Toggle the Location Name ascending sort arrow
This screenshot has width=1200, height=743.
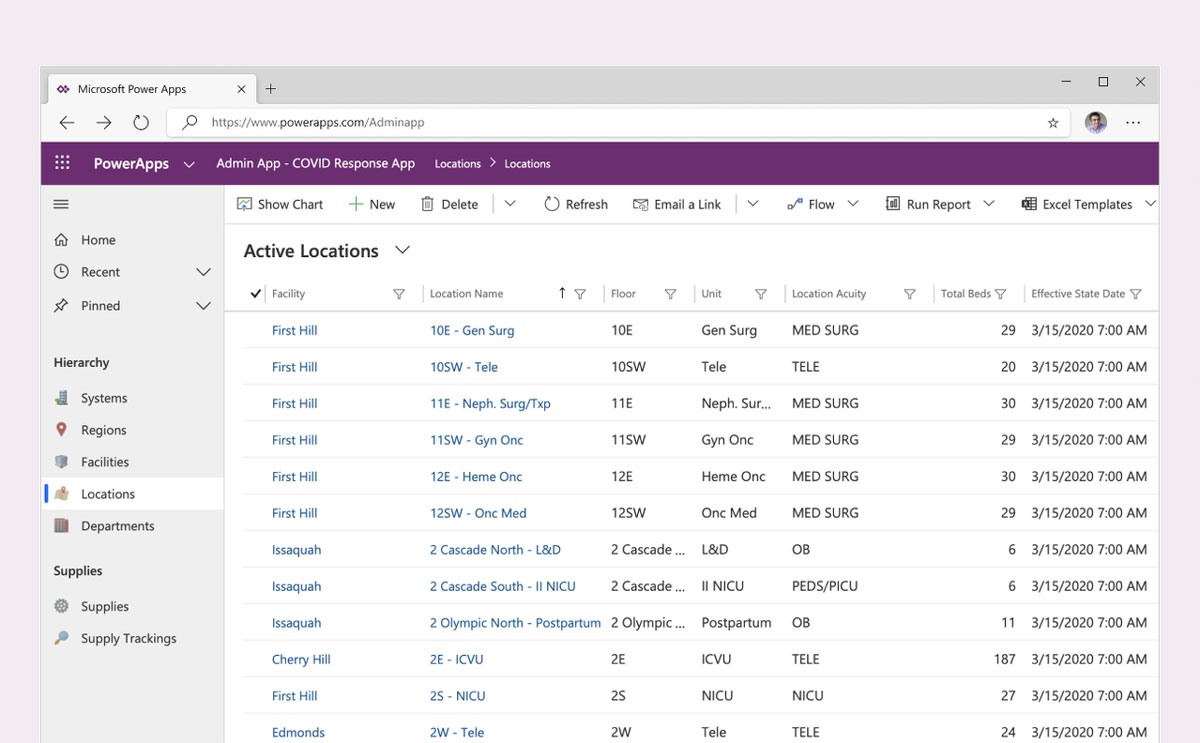point(562,293)
